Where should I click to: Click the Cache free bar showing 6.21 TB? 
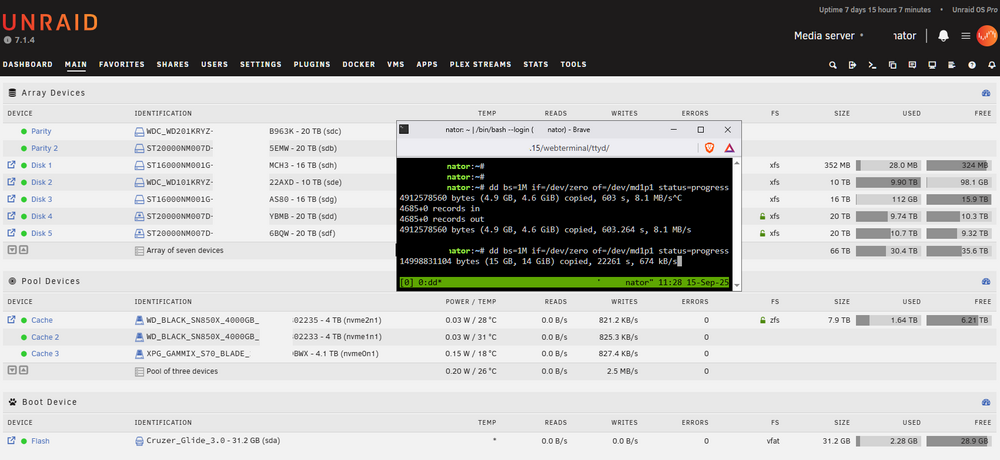(959, 320)
